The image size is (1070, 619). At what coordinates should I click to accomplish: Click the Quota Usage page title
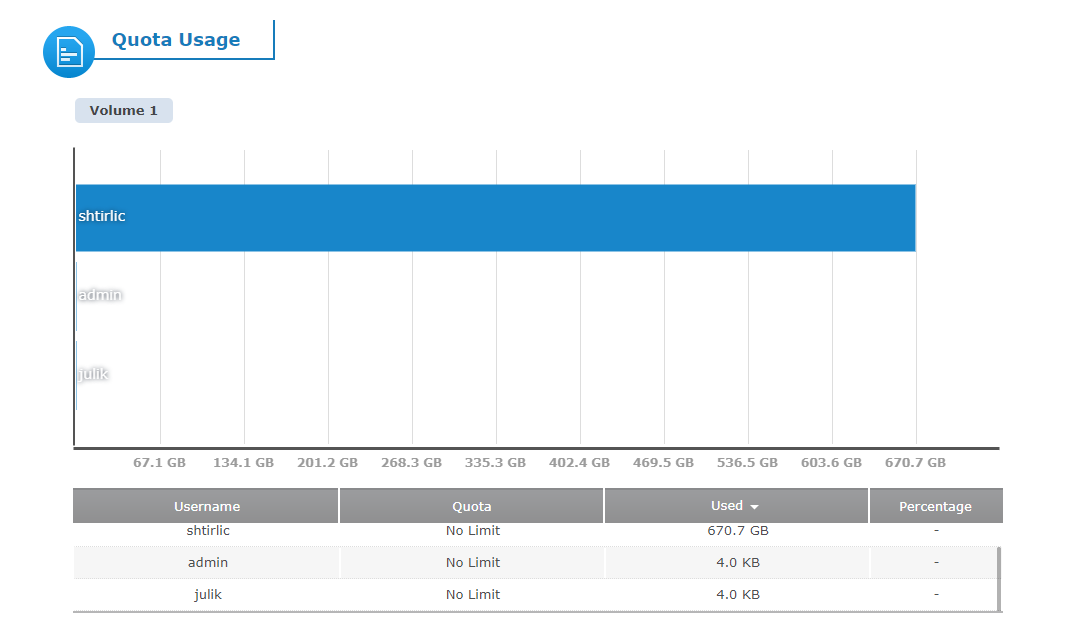click(179, 39)
